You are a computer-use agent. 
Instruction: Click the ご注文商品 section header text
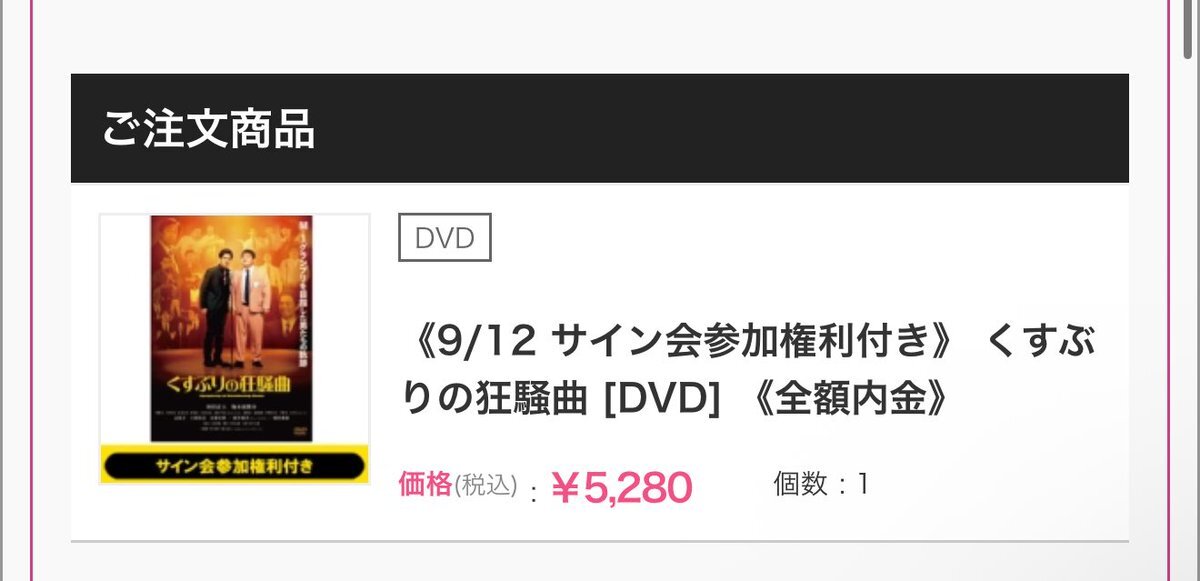[x=208, y=130]
